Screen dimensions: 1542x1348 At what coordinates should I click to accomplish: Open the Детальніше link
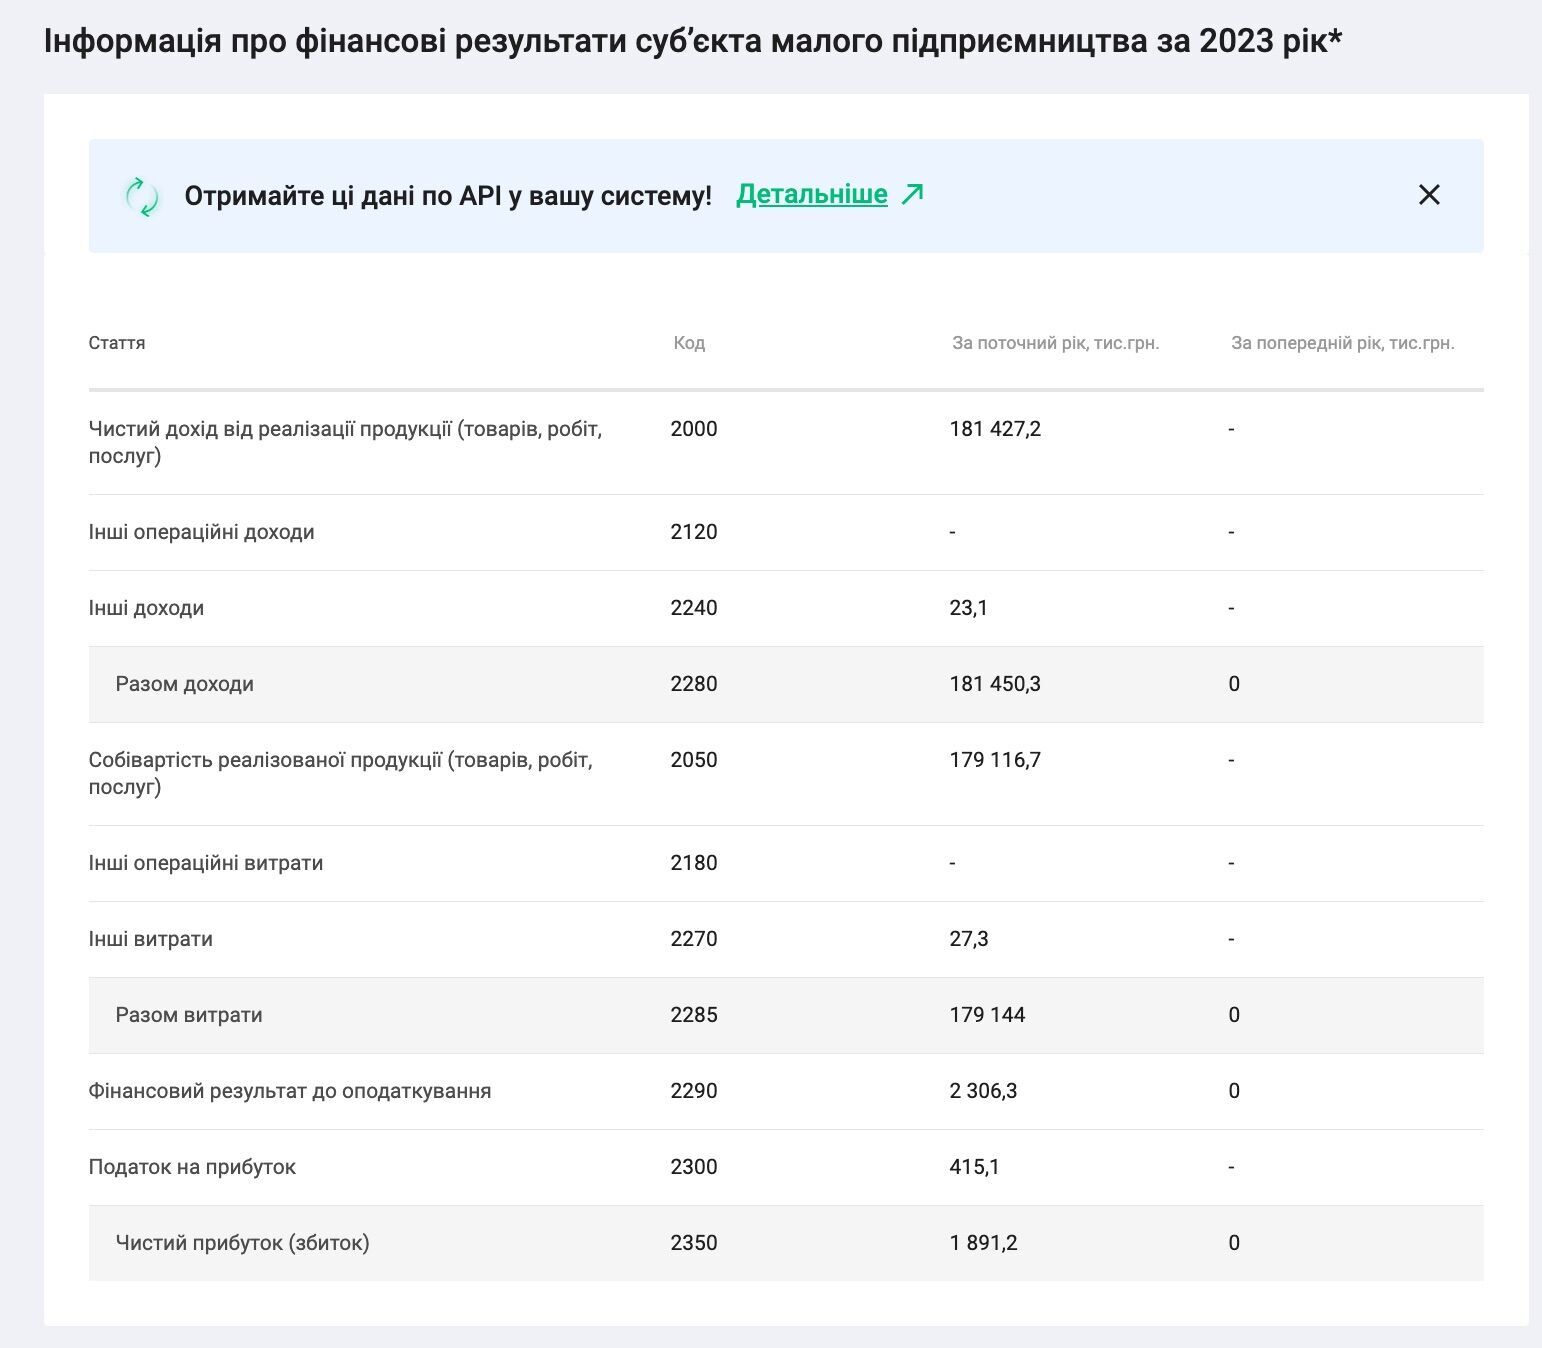(x=812, y=194)
